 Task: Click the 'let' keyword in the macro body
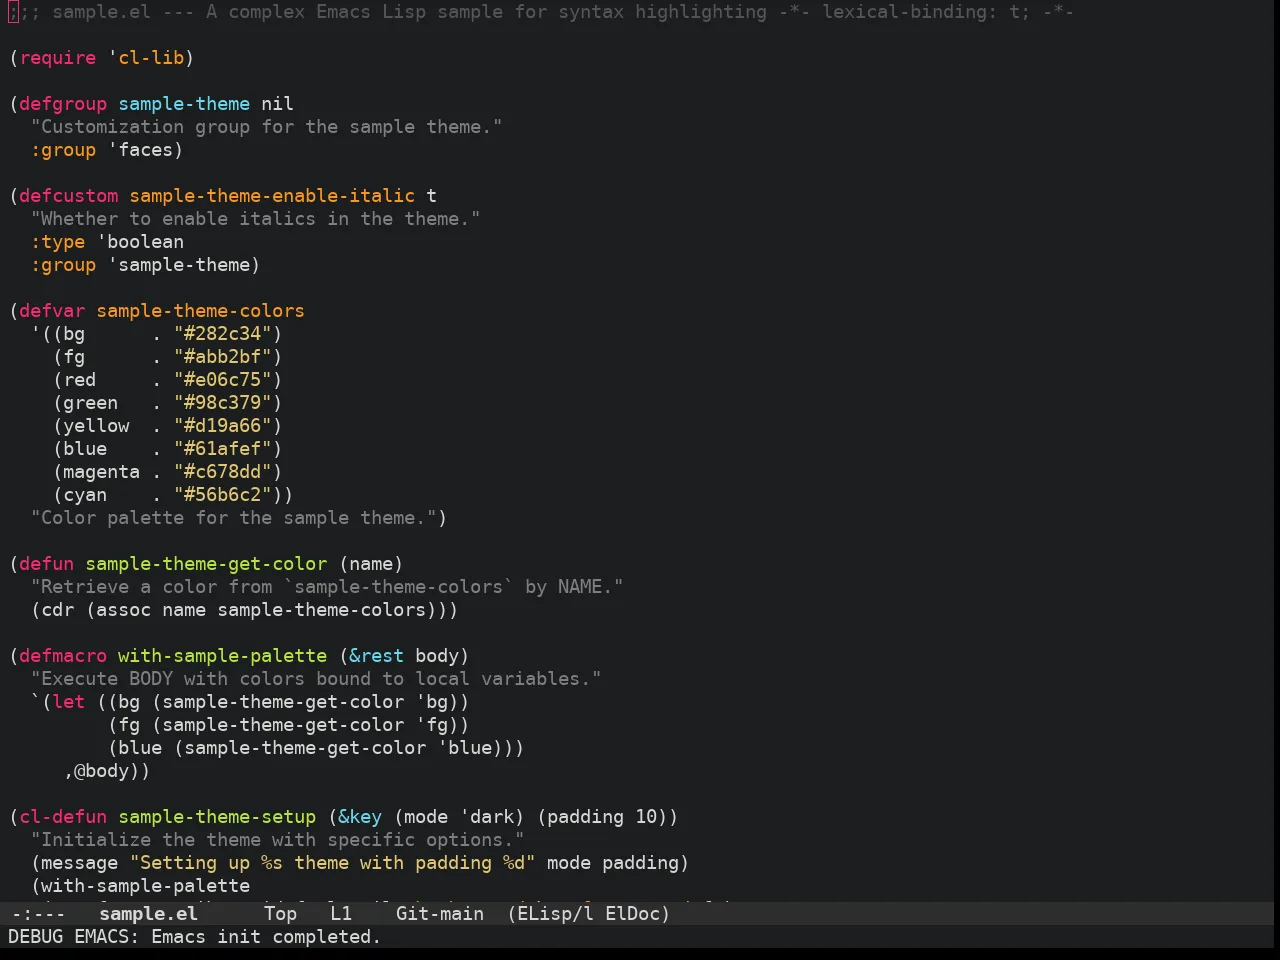tap(69, 702)
